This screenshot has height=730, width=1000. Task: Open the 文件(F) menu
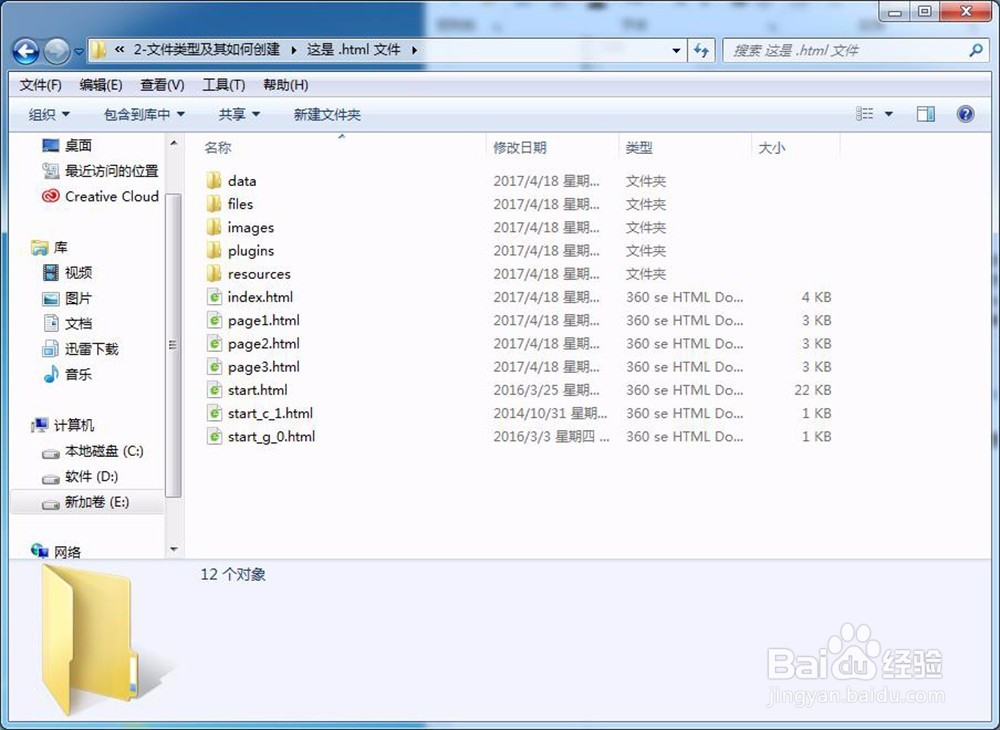point(40,85)
